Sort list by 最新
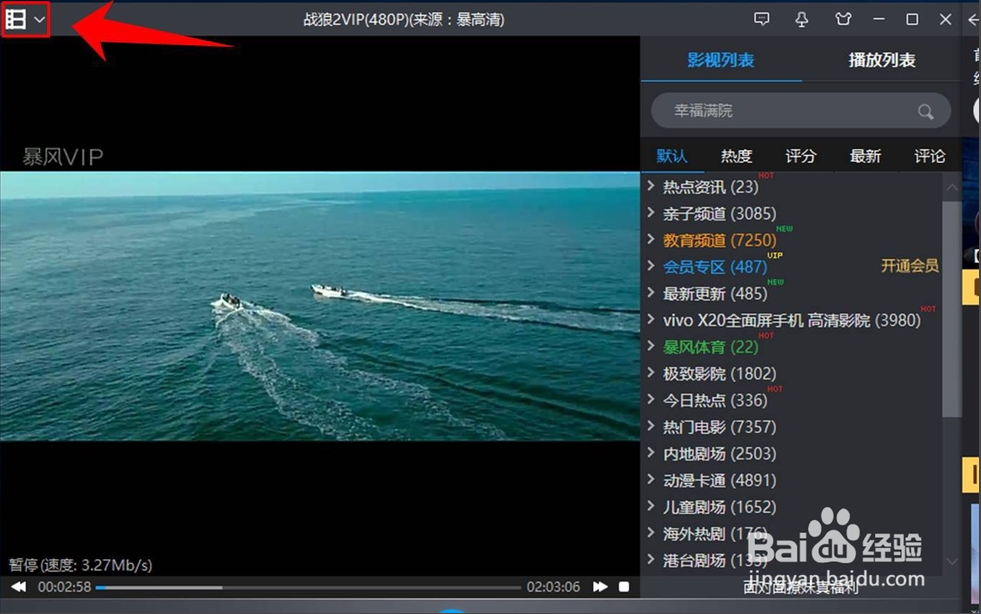This screenshot has width=981, height=614. click(865, 156)
